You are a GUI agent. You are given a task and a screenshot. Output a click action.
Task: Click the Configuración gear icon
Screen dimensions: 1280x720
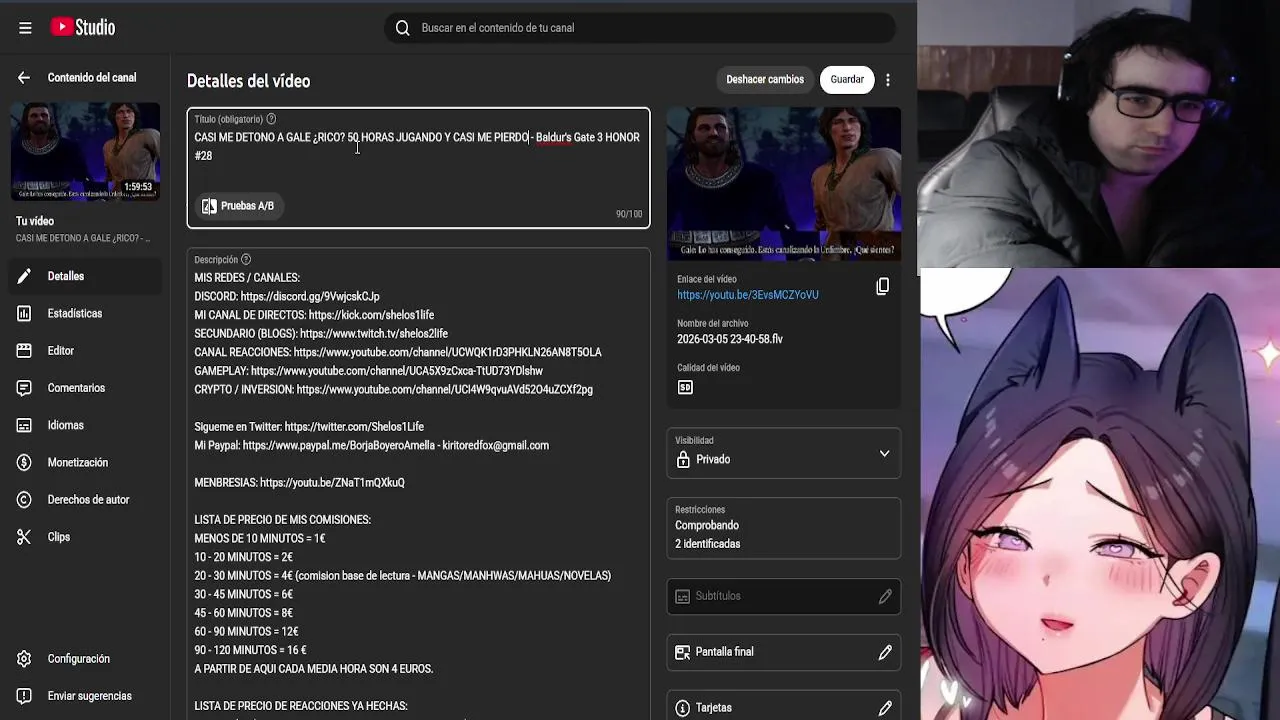coord(25,659)
